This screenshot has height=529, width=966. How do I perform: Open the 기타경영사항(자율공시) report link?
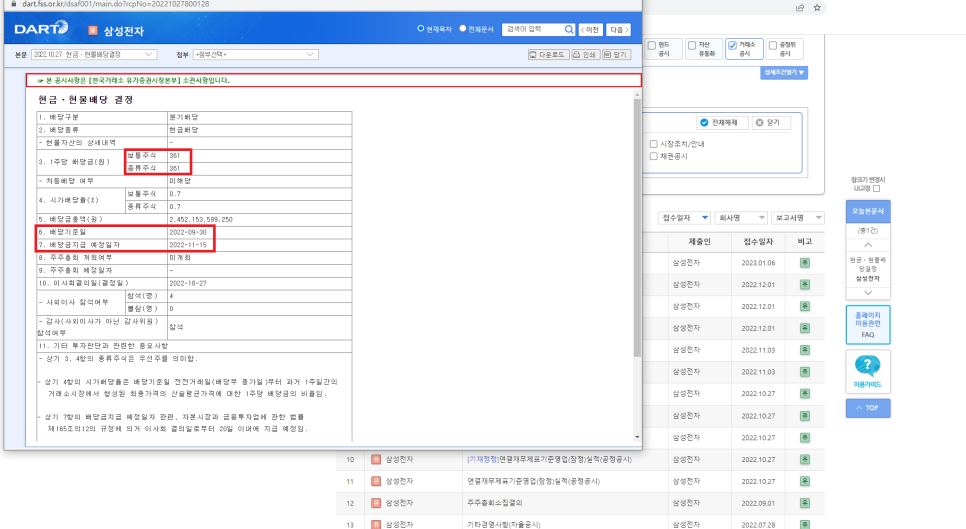pos(503,525)
